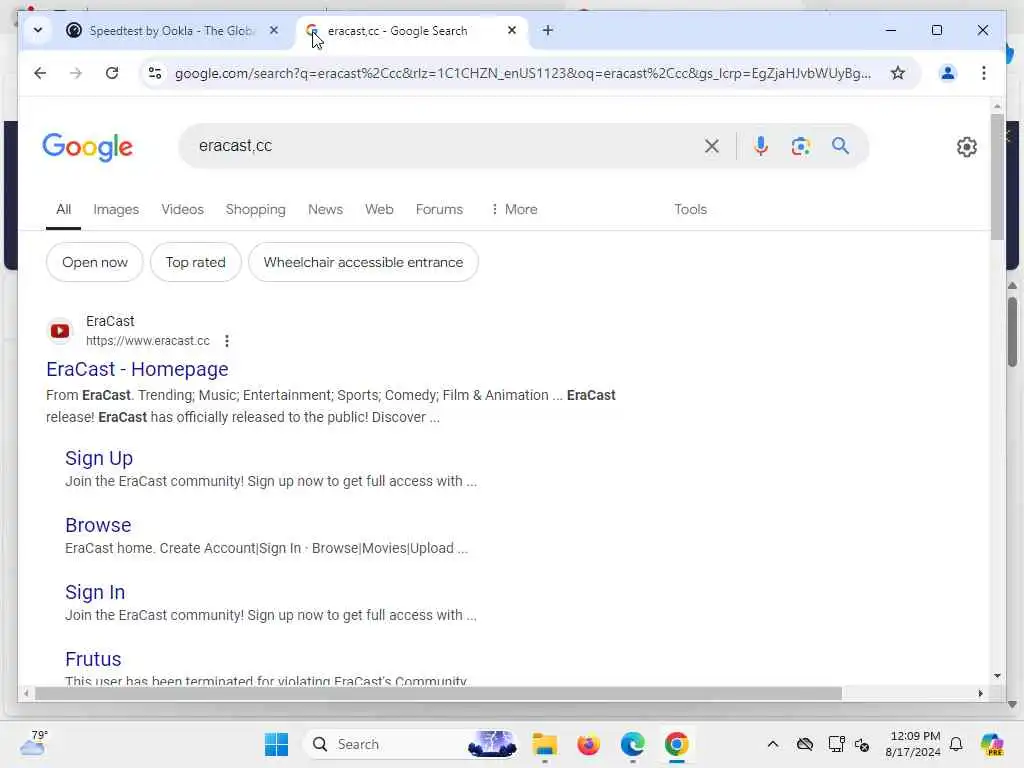Expand the More search filters menu
Image resolution: width=1024 pixels, height=768 pixels.
(x=514, y=210)
